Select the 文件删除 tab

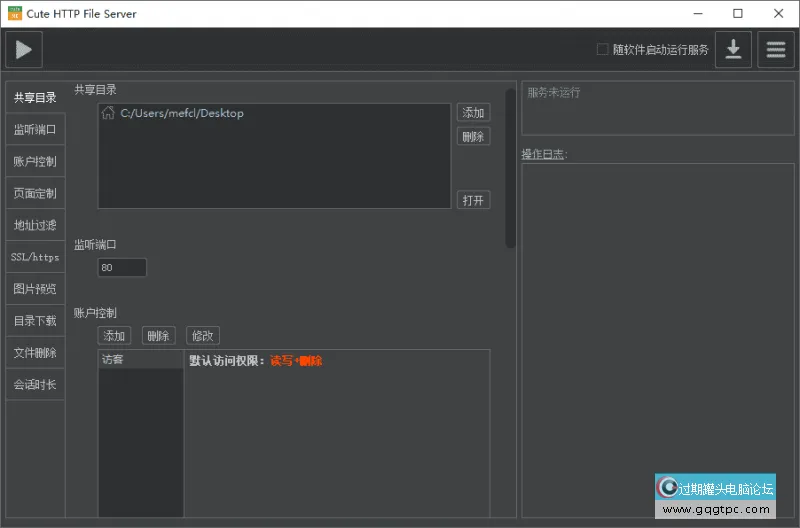tap(35, 353)
